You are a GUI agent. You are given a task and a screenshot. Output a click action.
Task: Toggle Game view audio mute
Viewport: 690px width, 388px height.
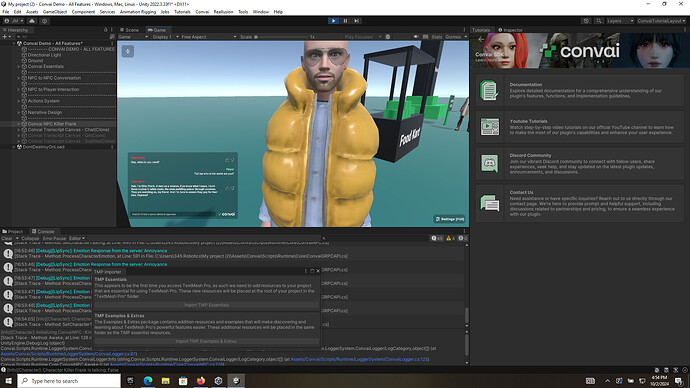pos(416,37)
